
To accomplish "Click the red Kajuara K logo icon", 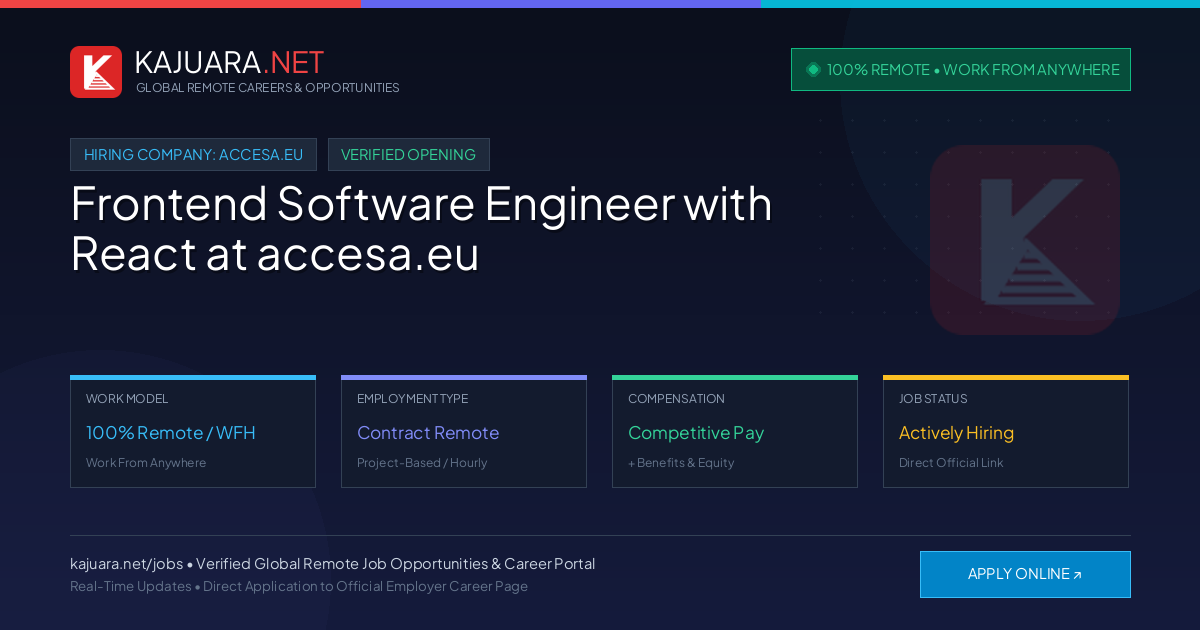I will [x=96, y=72].
